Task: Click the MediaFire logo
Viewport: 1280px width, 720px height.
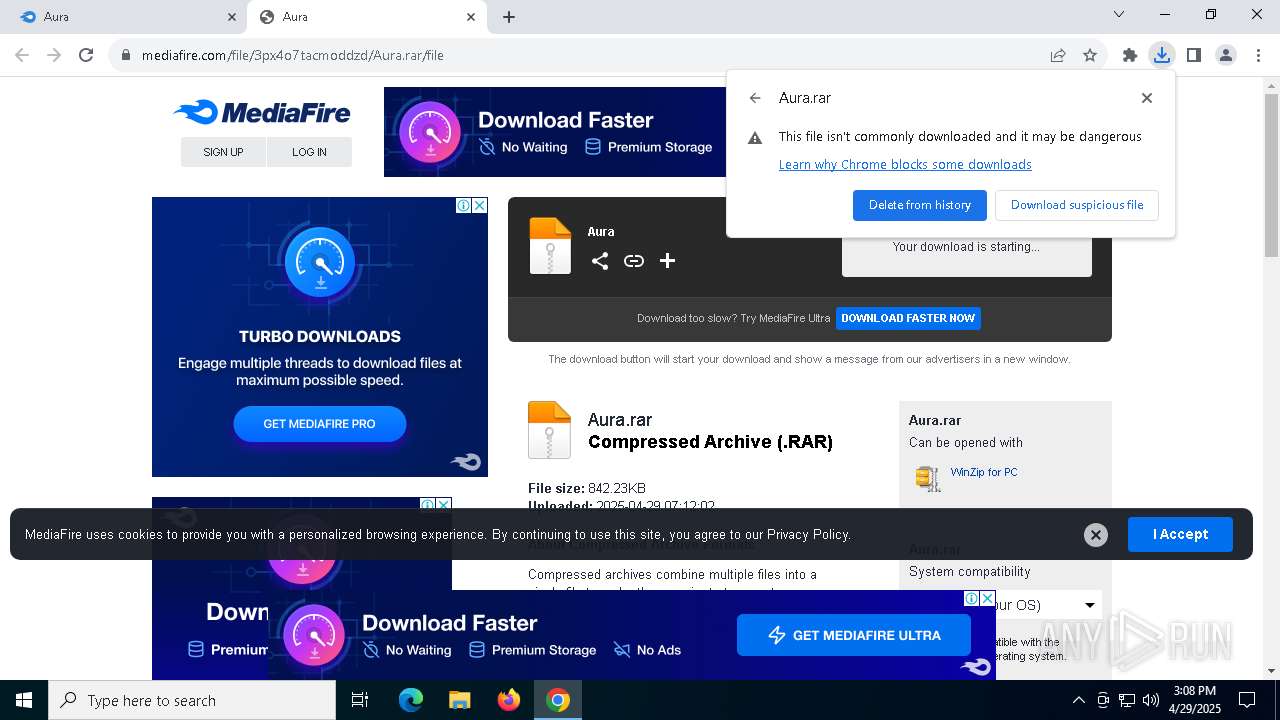Action: [x=262, y=112]
